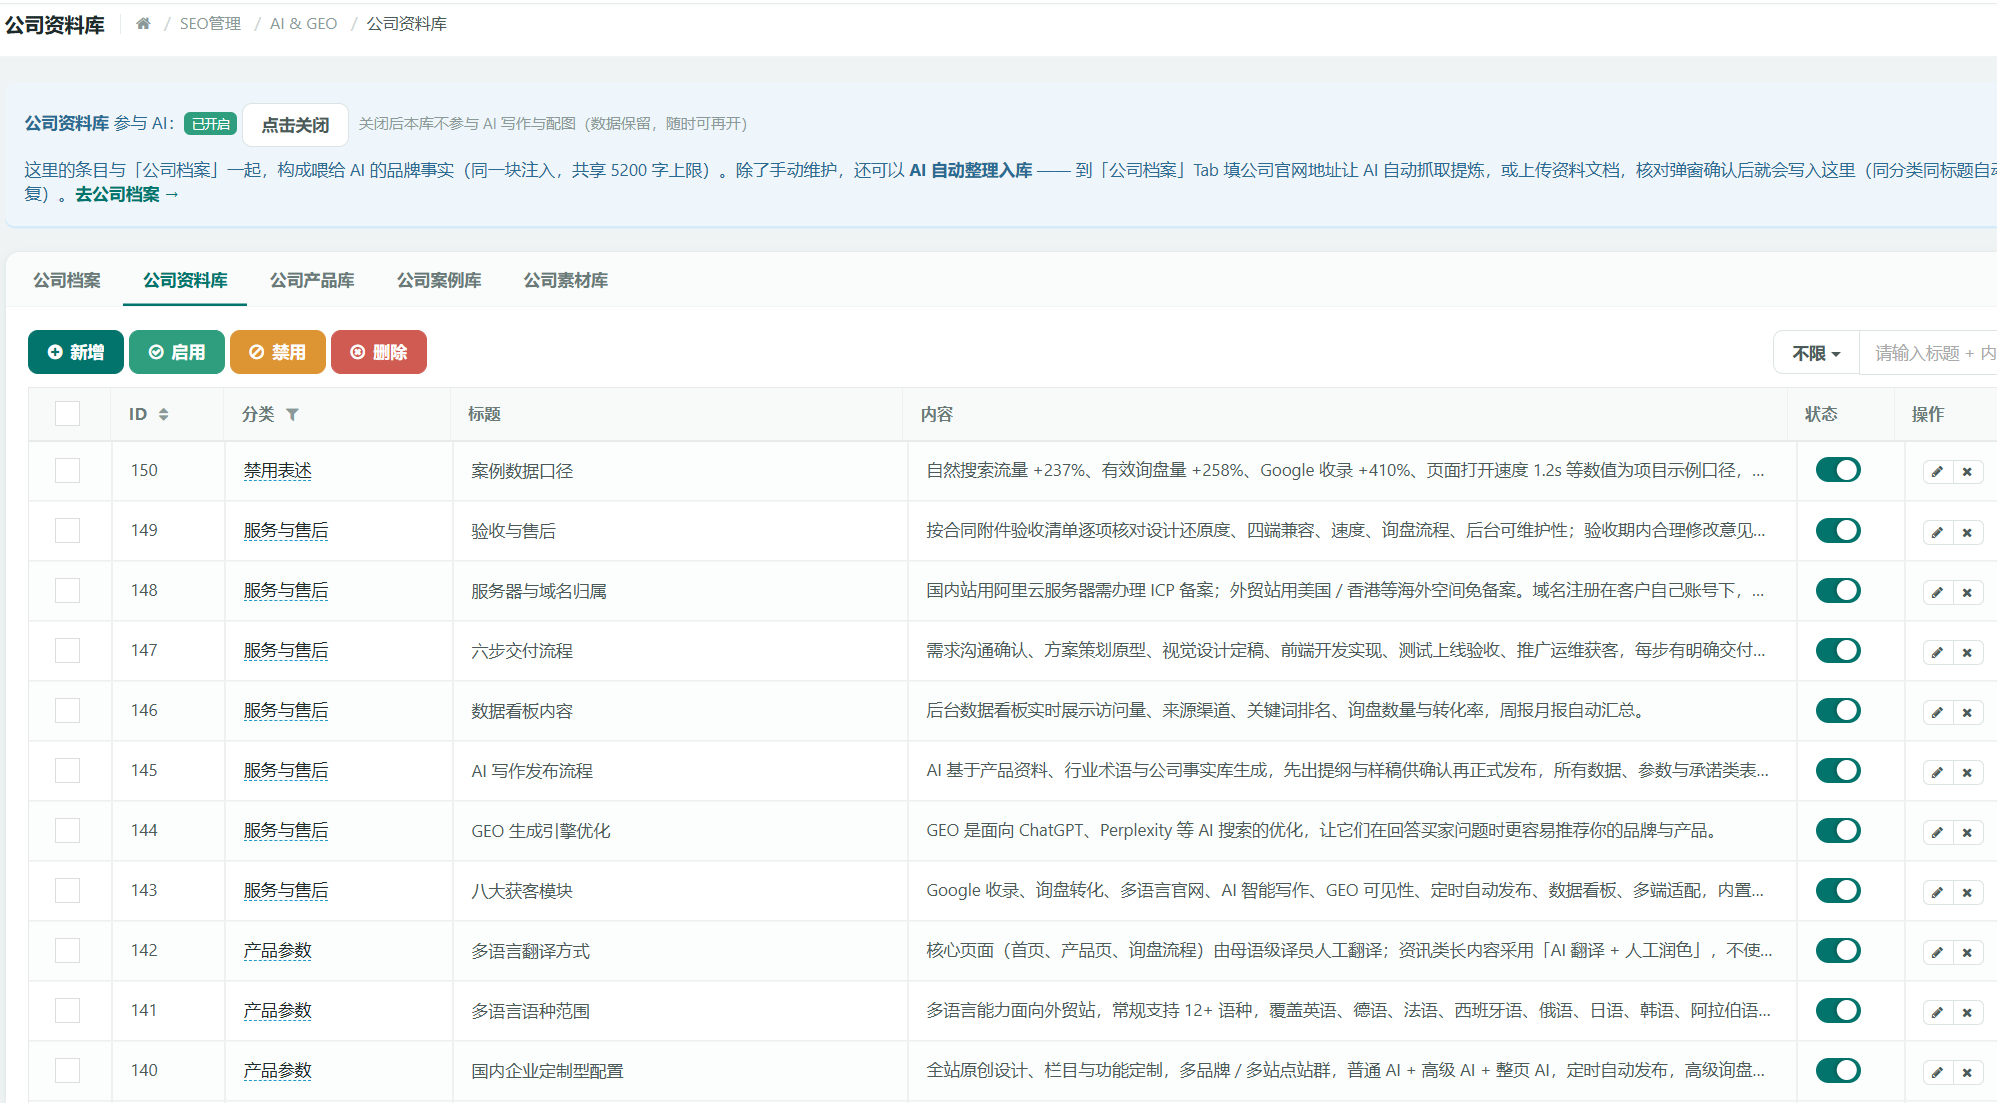Viewport: 1997px width, 1103px height.
Task: Click the search field 请输入标题
Action: coord(1928,353)
